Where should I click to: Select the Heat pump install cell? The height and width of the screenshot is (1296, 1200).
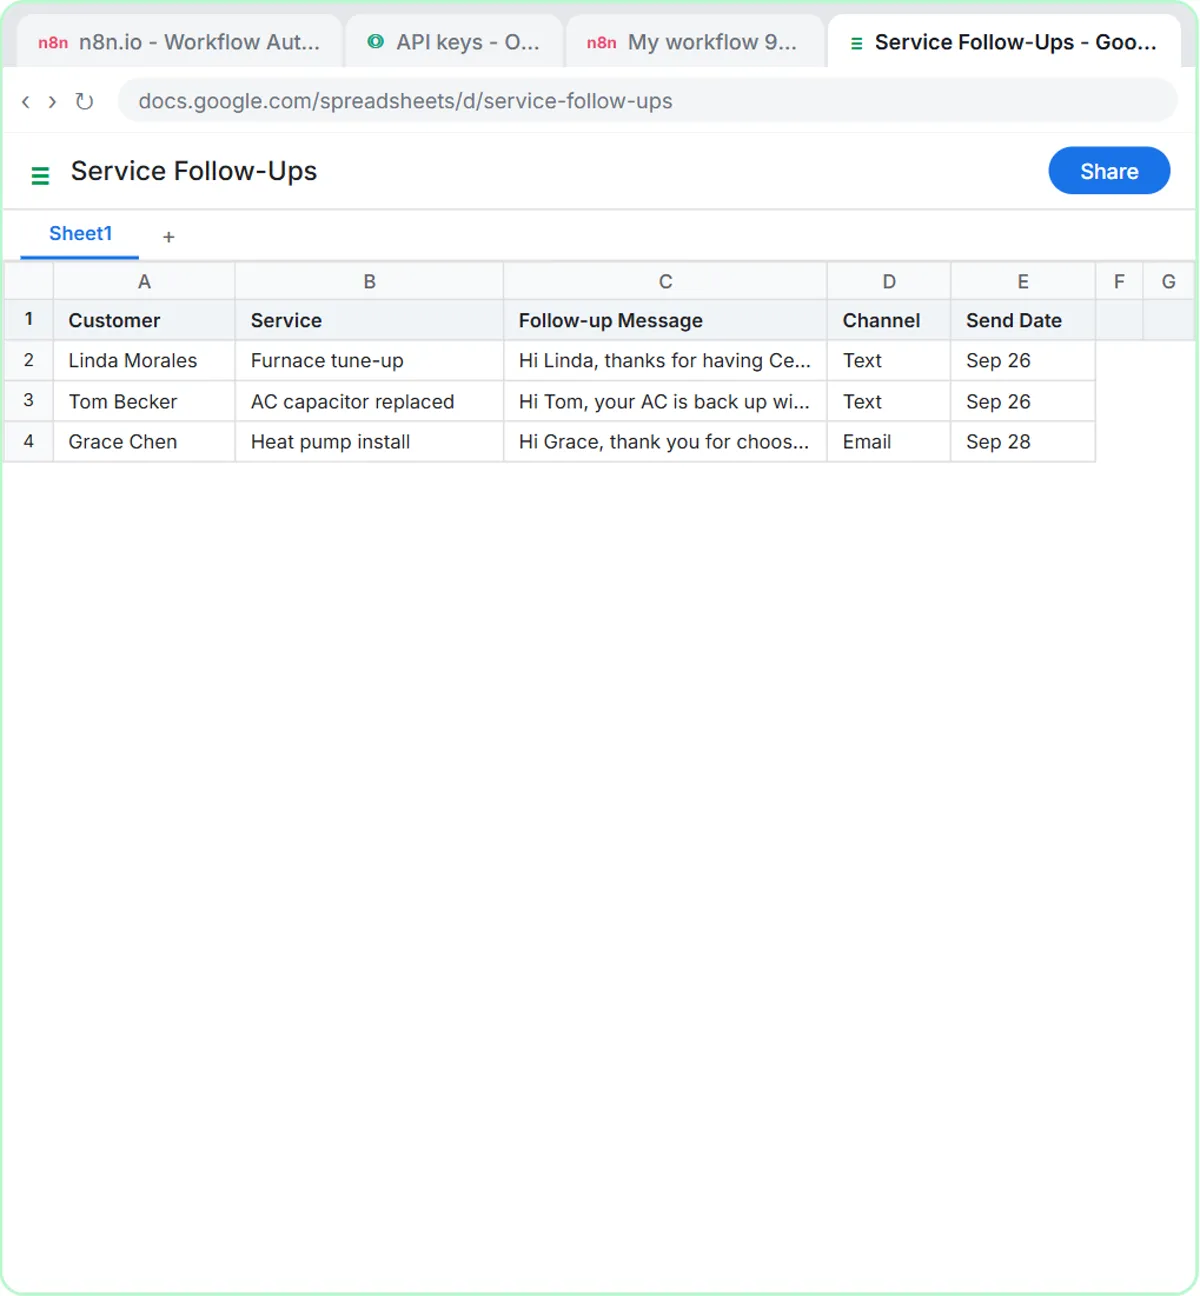coord(369,441)
